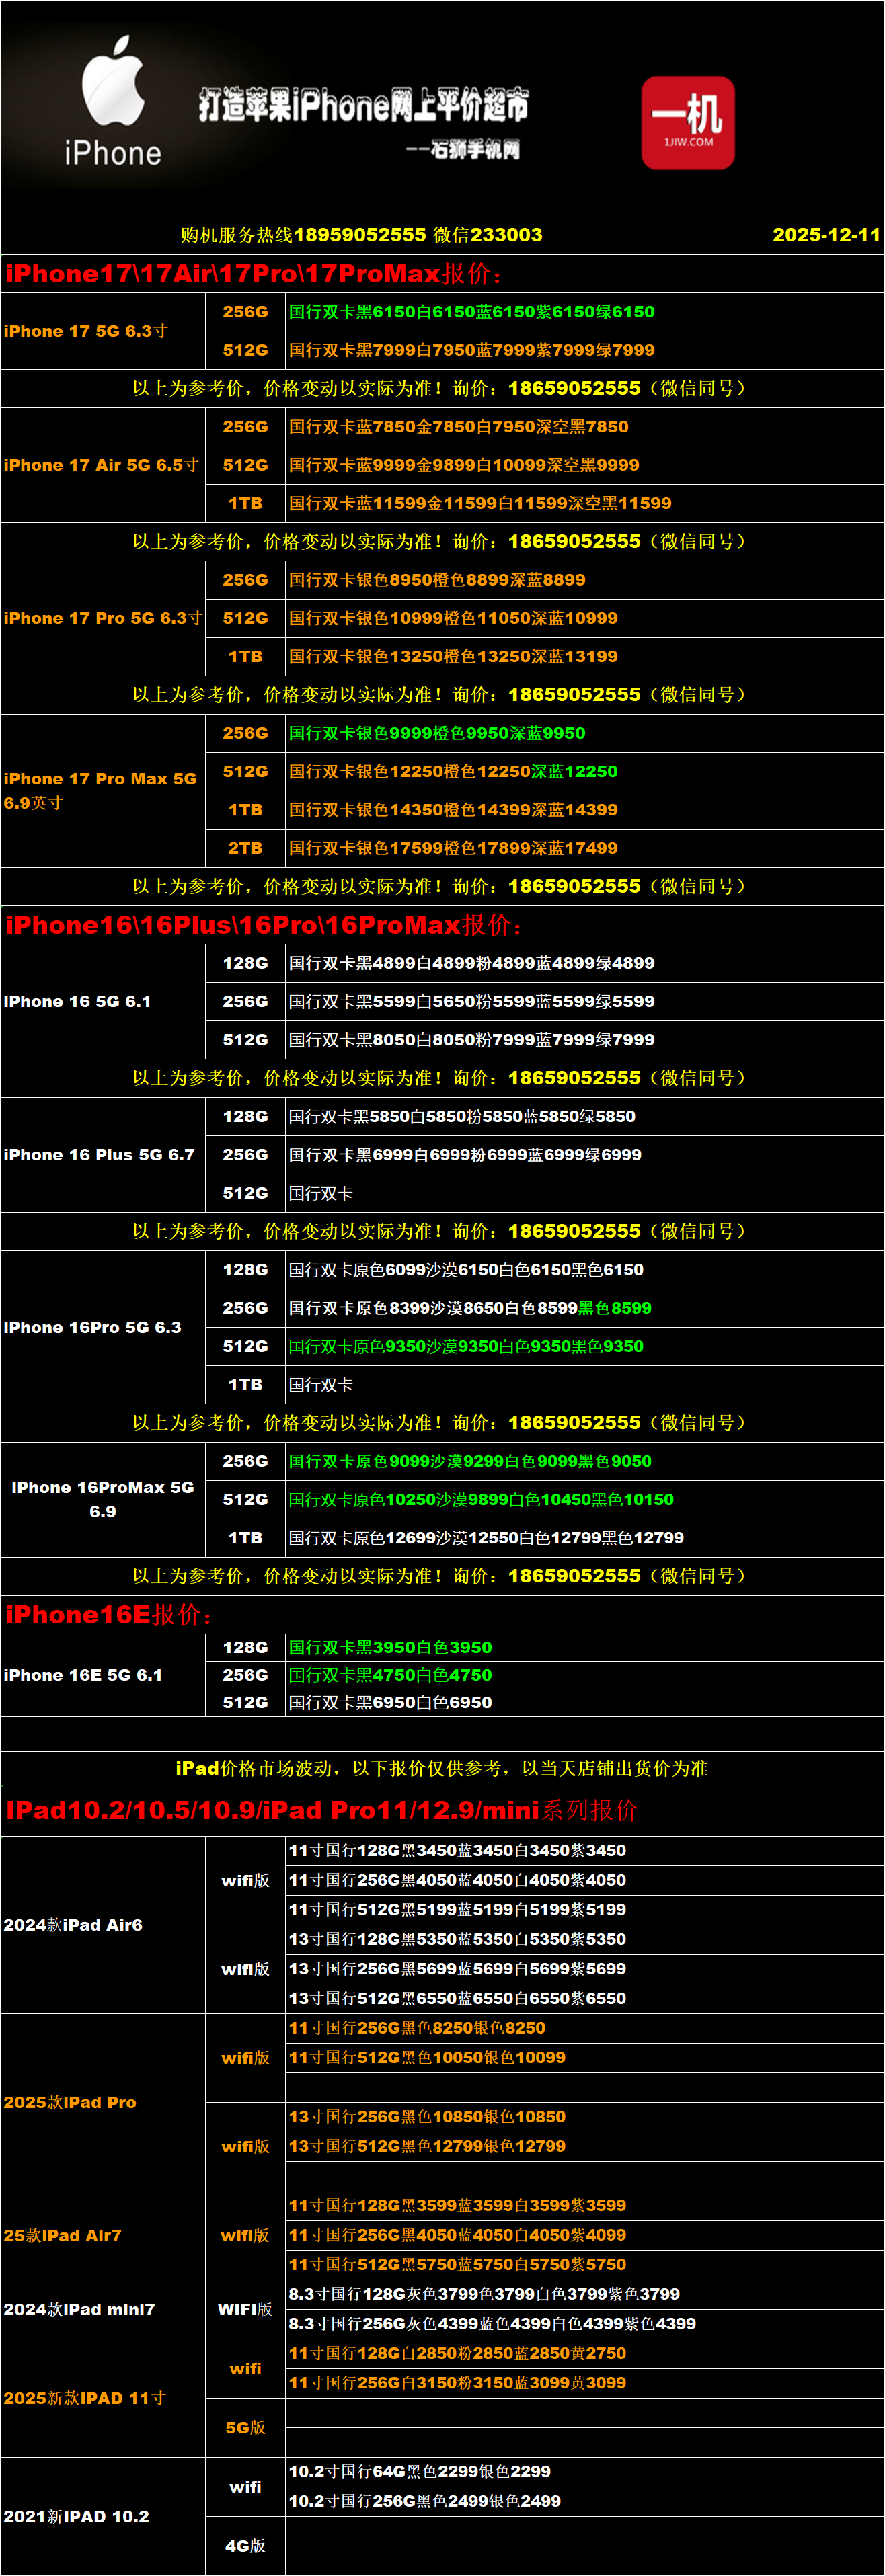Click the 5G版 cell under 2025新款IPAD 11寸
The height and width of the screenshot is (2576, 885).
coord(245,2427)
